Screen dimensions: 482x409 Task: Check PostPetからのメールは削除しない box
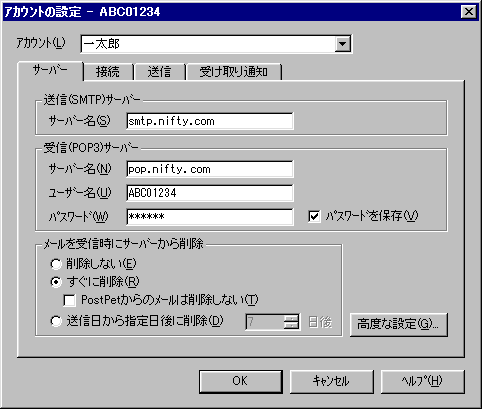click(x=69, y=300)
